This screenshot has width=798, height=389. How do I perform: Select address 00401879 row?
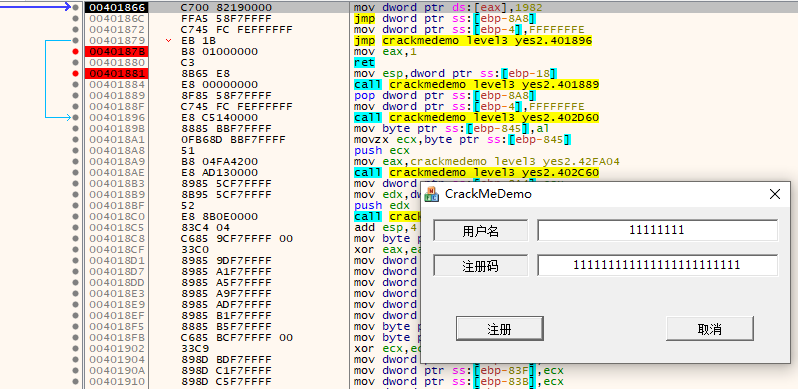[118, 40]
